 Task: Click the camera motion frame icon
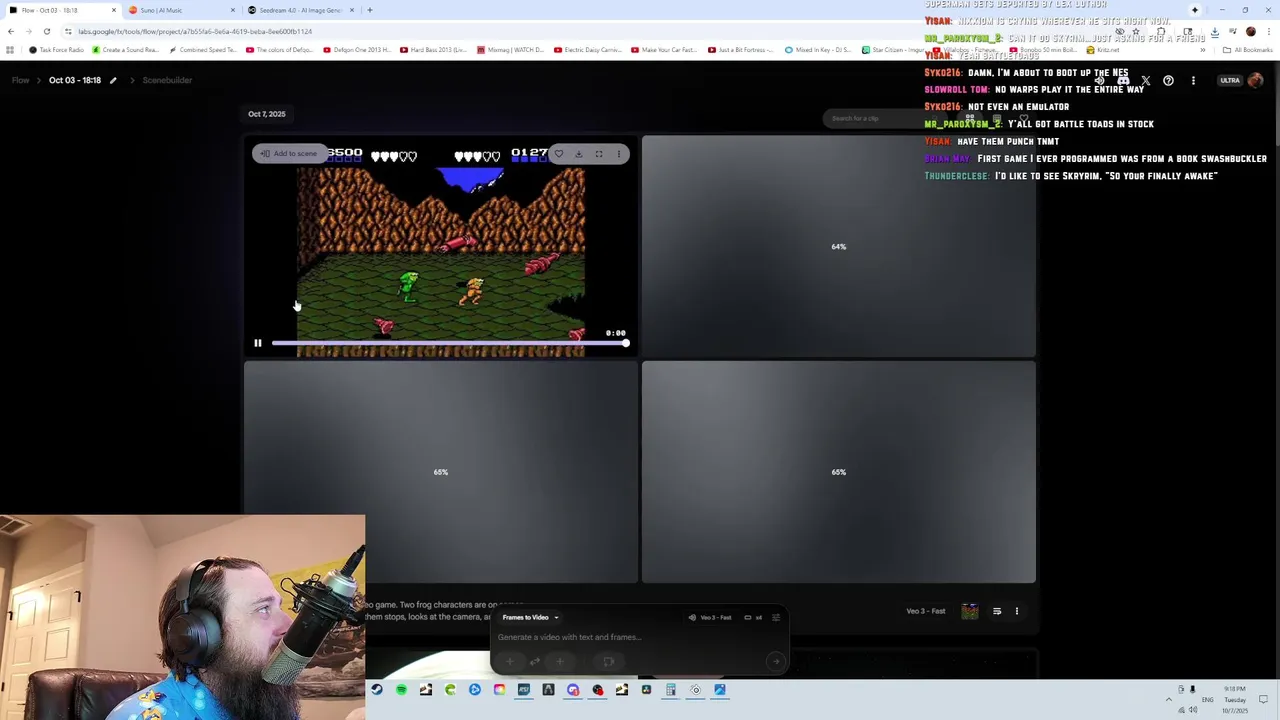pos(608,661)
